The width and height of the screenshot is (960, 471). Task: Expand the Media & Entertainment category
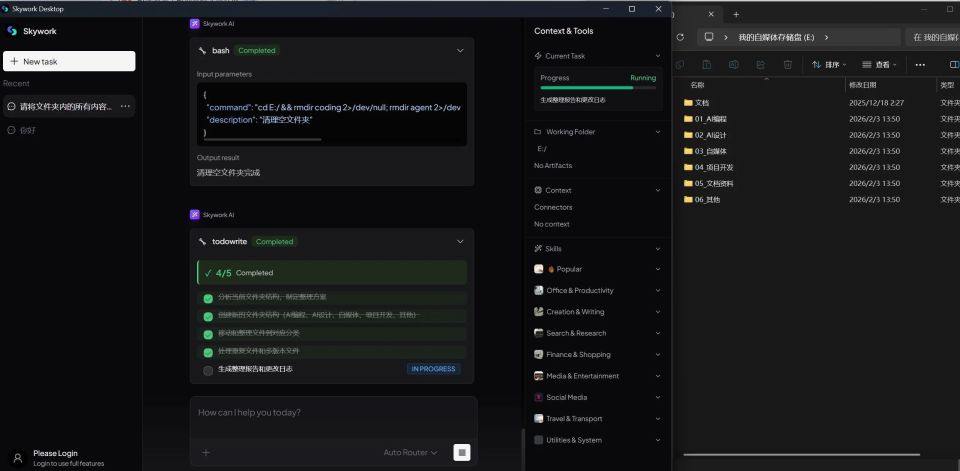point(658,376)
